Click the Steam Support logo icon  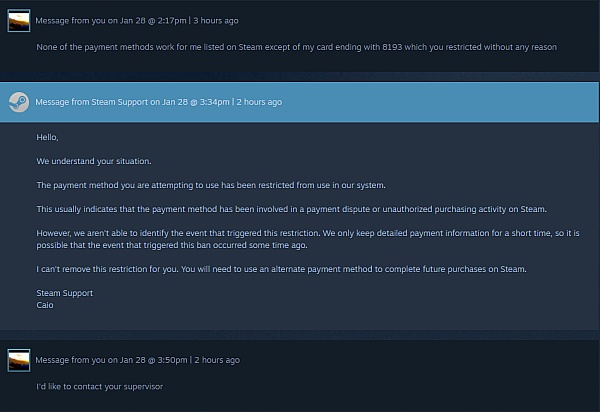[19, 102]
